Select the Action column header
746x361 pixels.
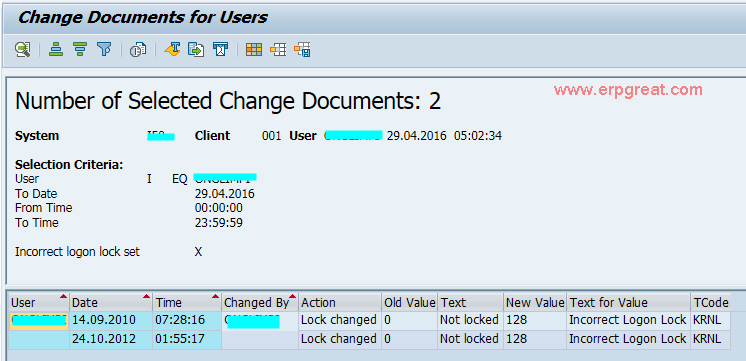point(340,302)
